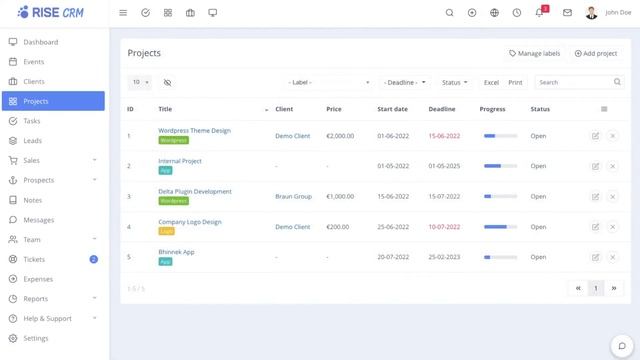
Task: Delete the Bhinnek App project
Action: (x=613, y=257)
